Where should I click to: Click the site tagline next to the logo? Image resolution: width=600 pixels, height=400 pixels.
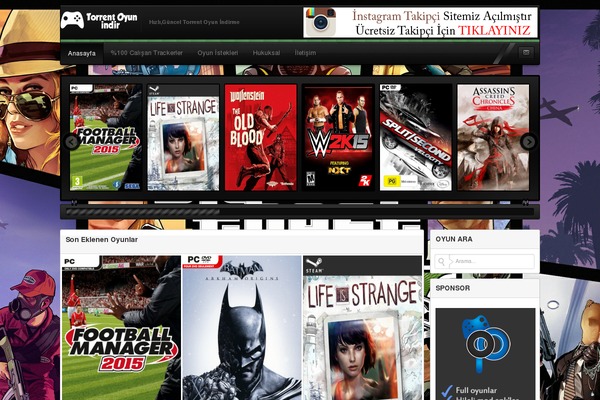pos(194,22)
